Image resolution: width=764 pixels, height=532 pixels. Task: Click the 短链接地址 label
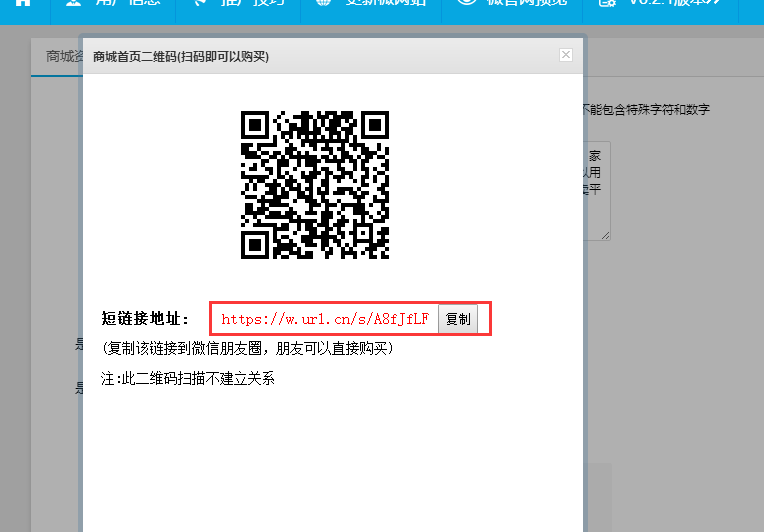point(145,319)
